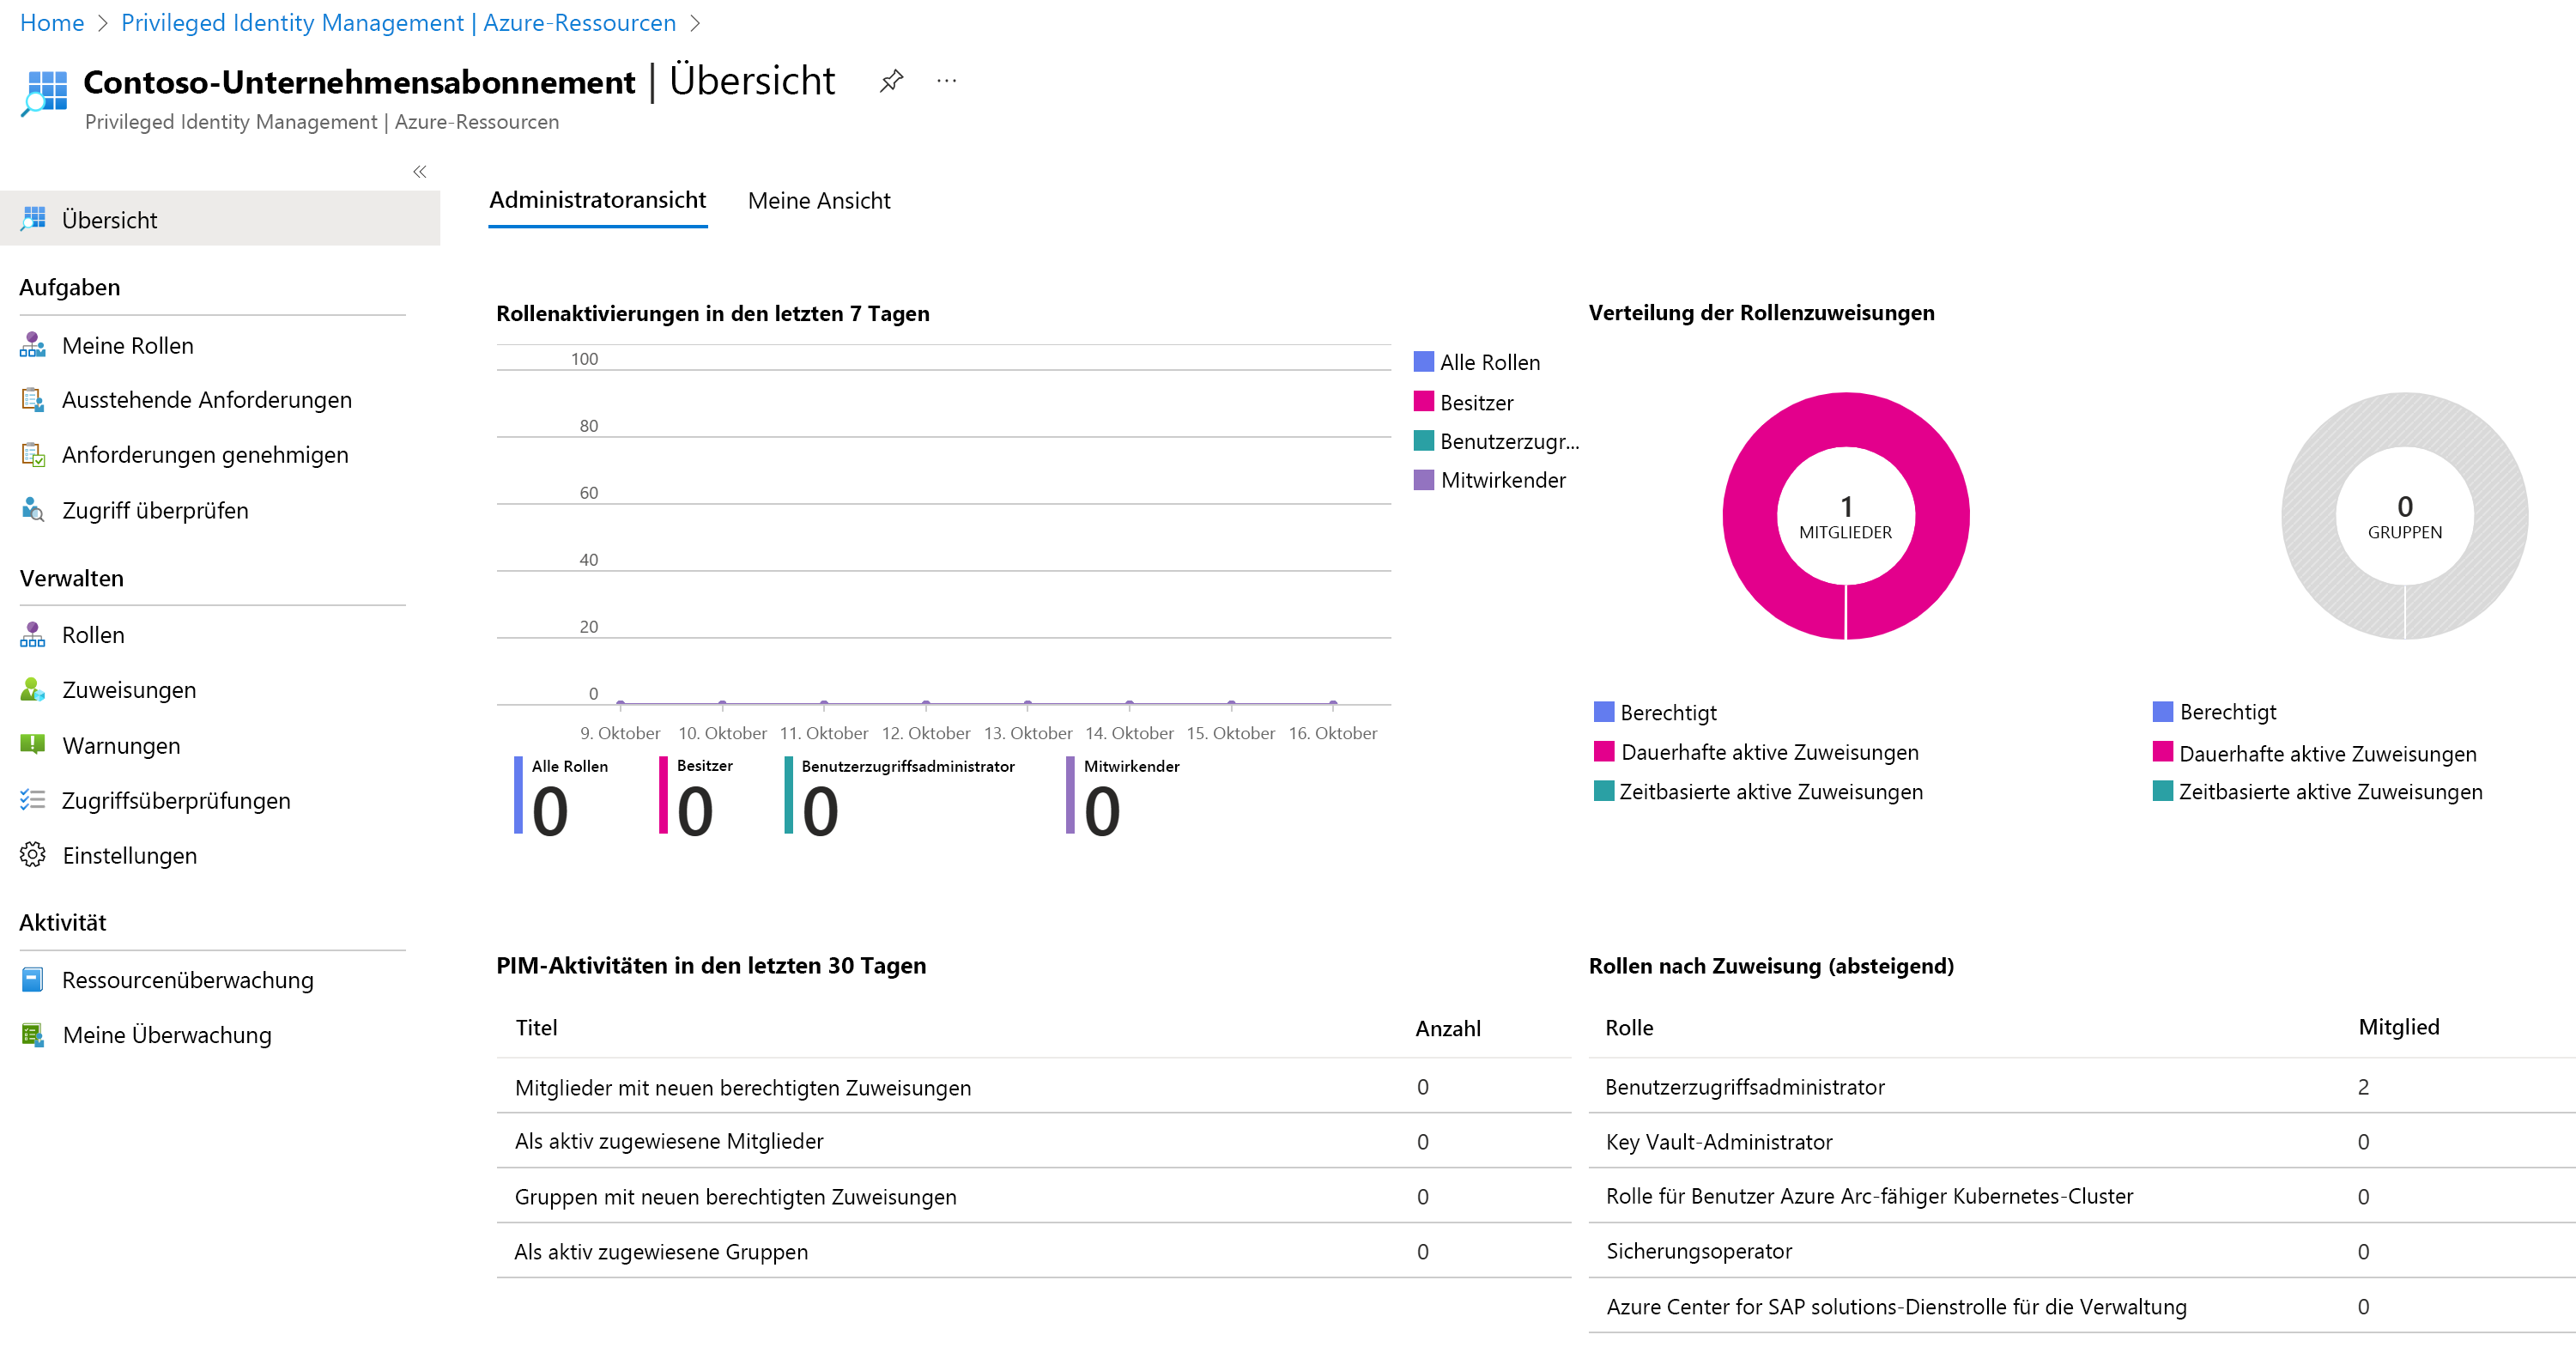Click the Einstellungen gear icon
Screen dimensions: 2576x1353
[x=33, y=855]
